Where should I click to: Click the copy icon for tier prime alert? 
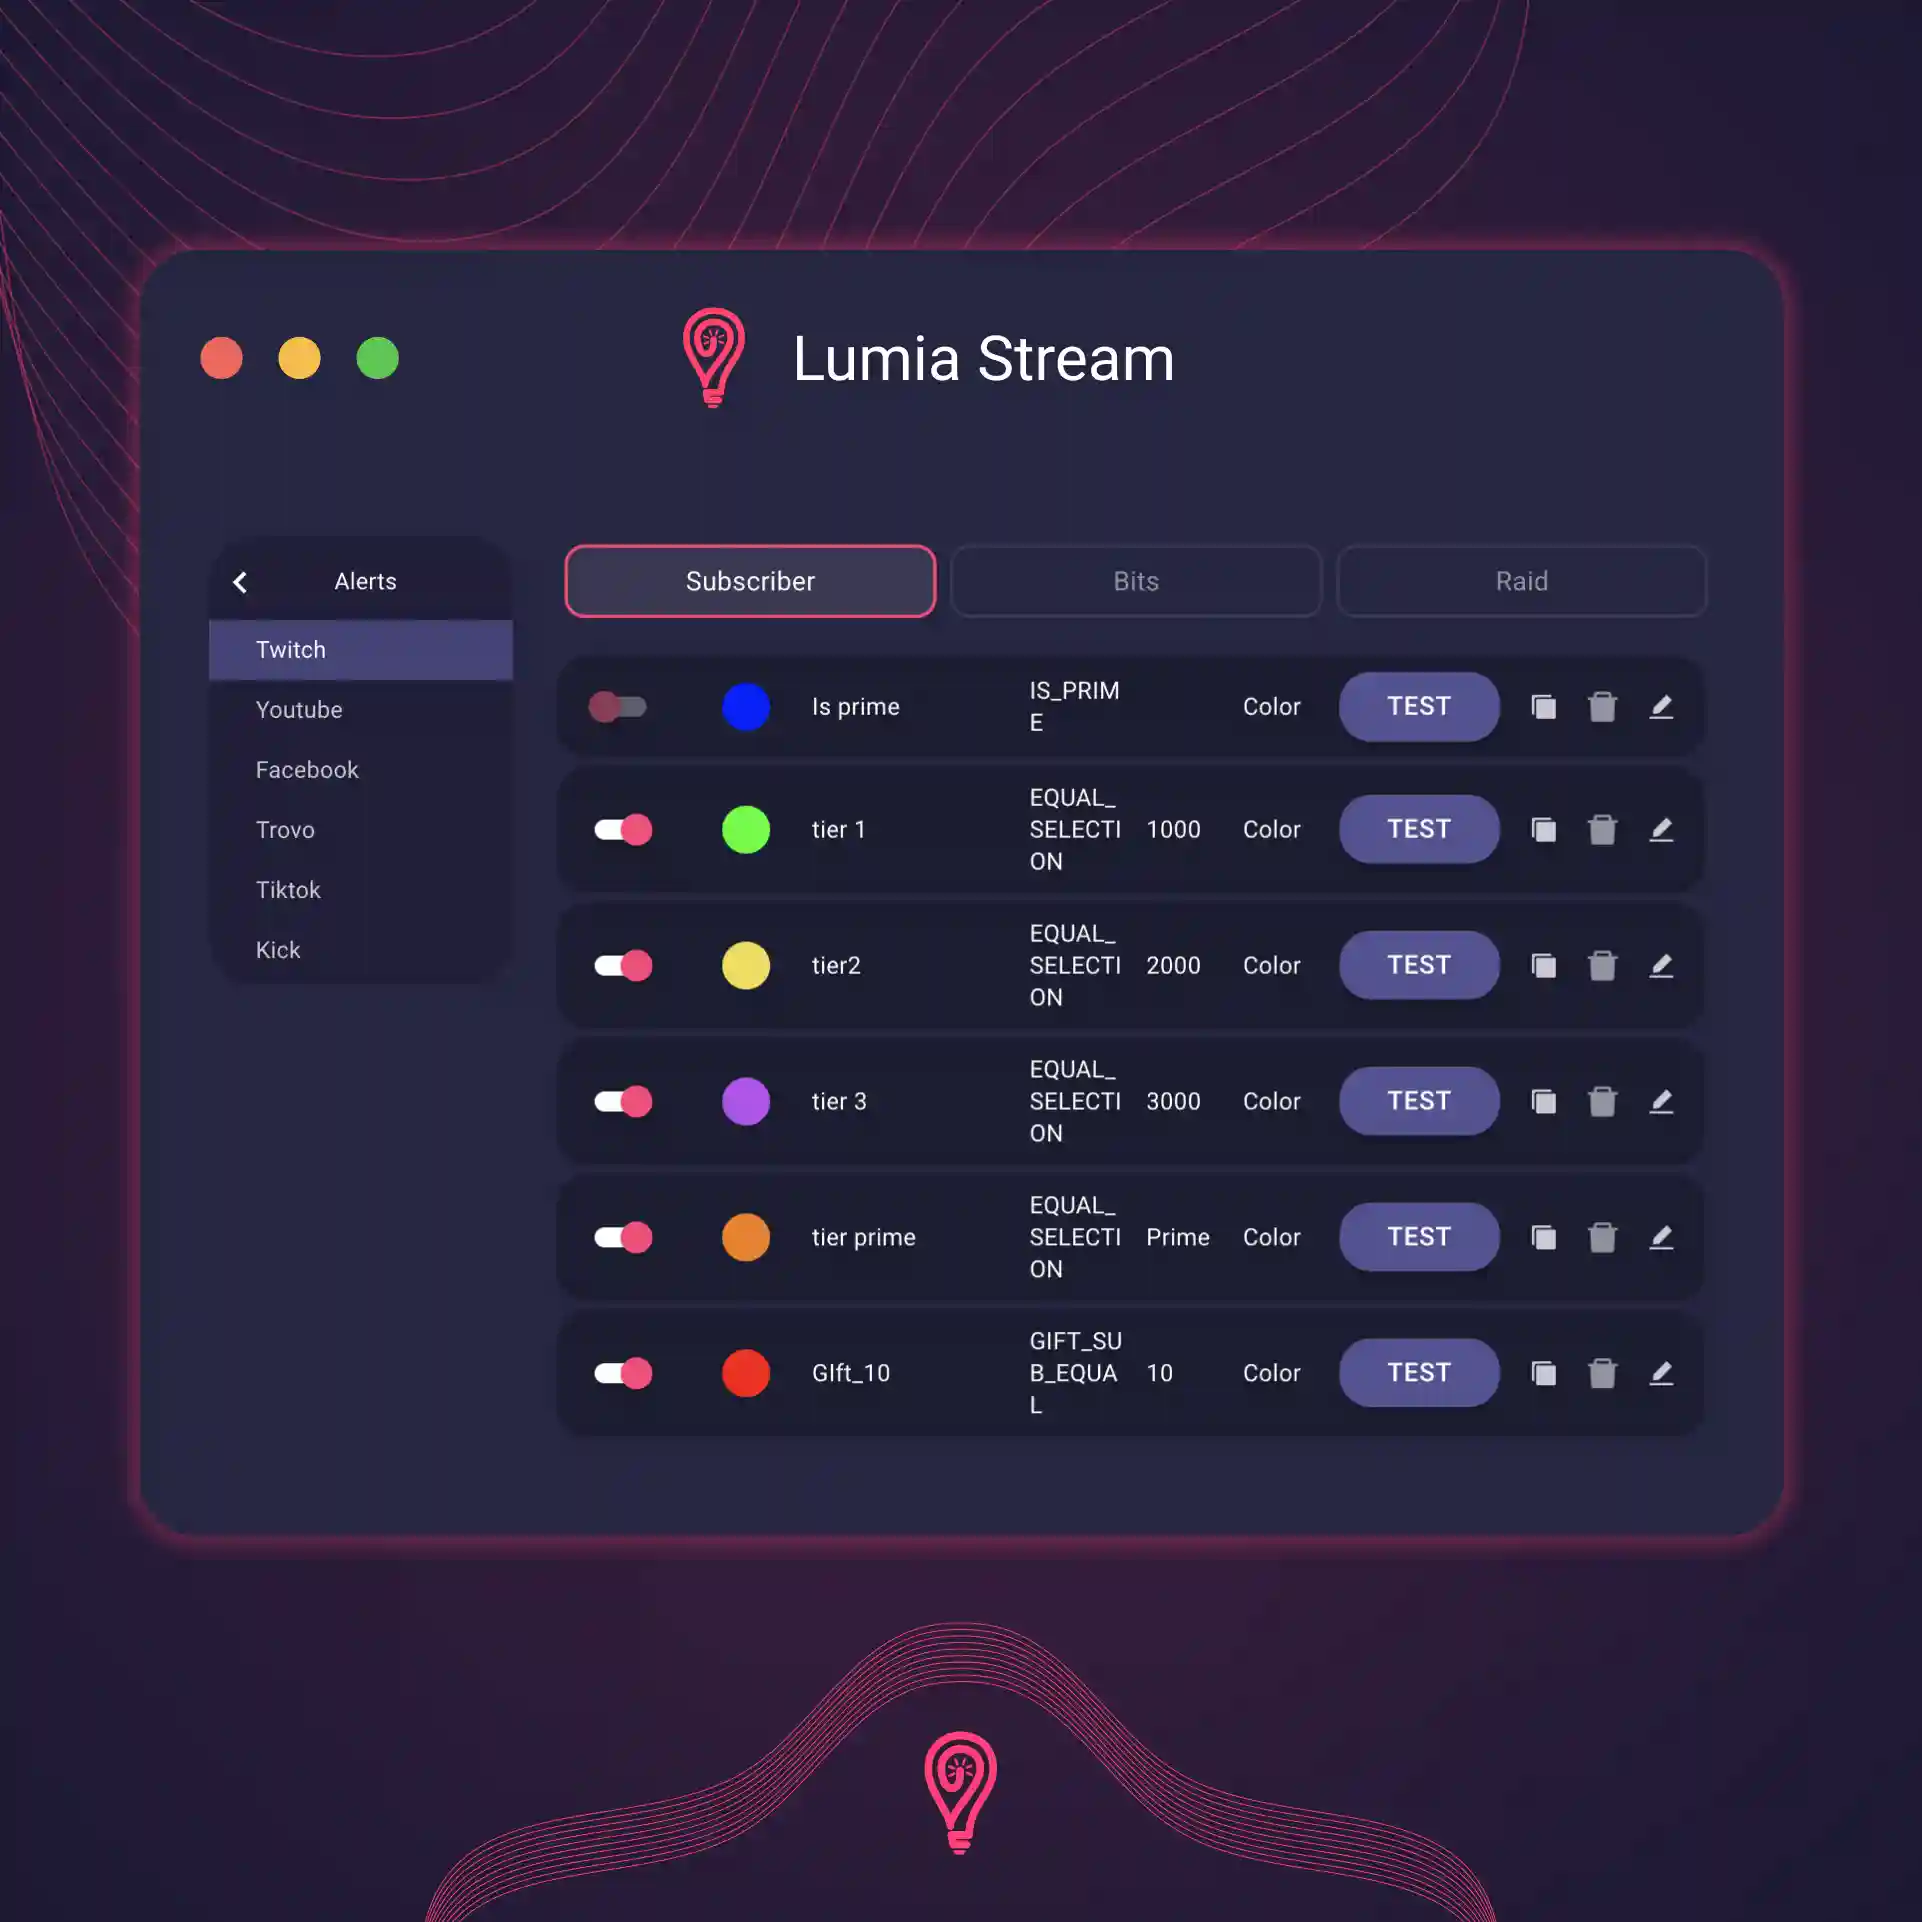click(x=1542, y=1237)
